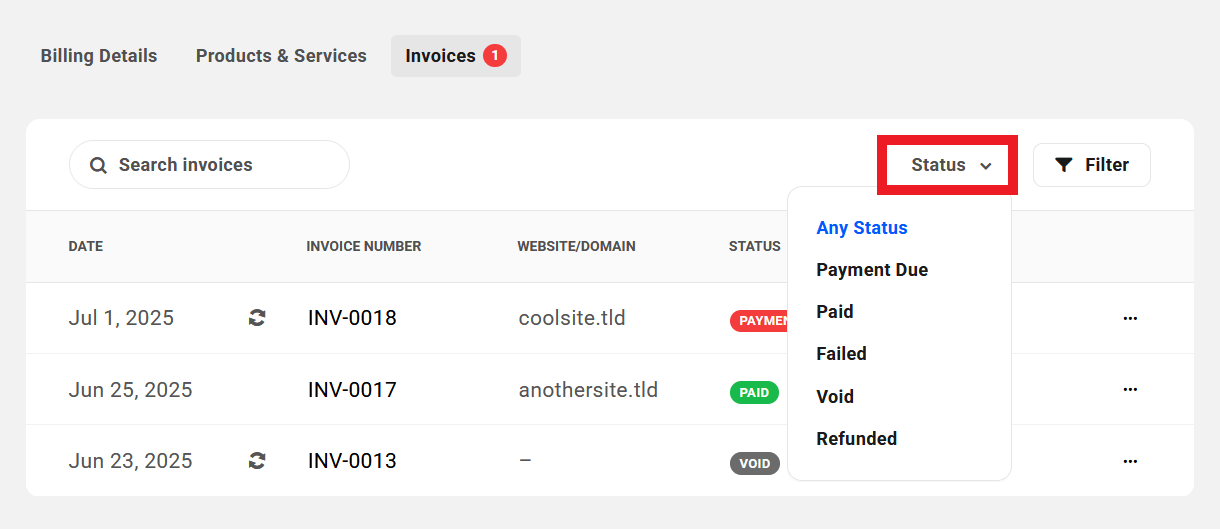Screen dimensions: 1220x529
Task: Pick Void from the status list
Action: [x=834, y=397]
